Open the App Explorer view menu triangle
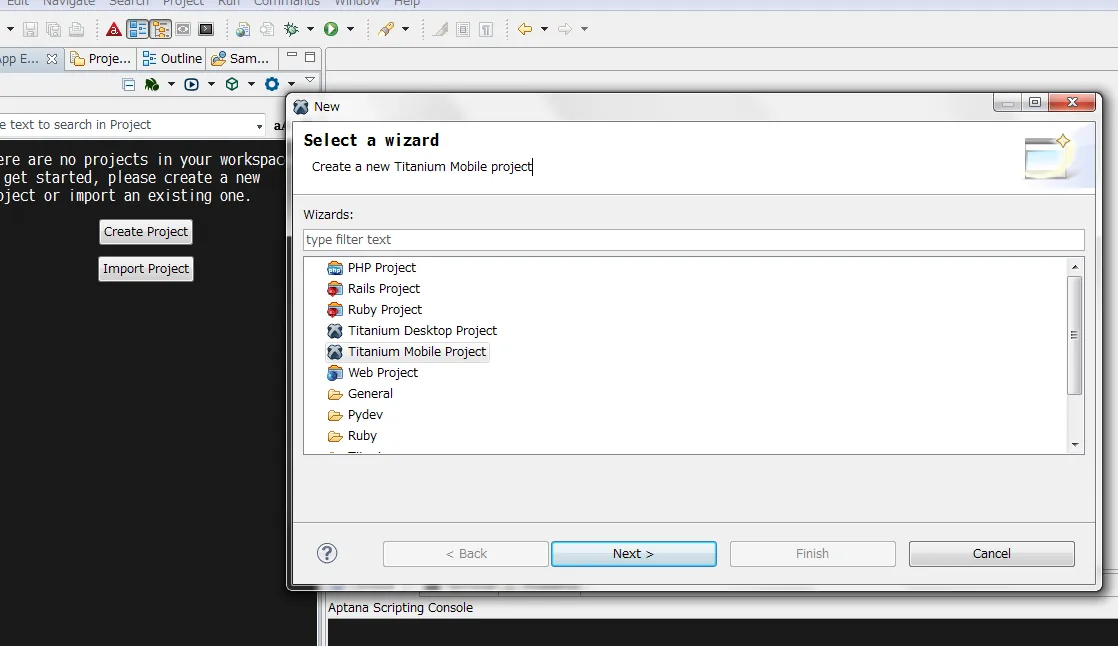1118x646 pixels. click(310, 80)
